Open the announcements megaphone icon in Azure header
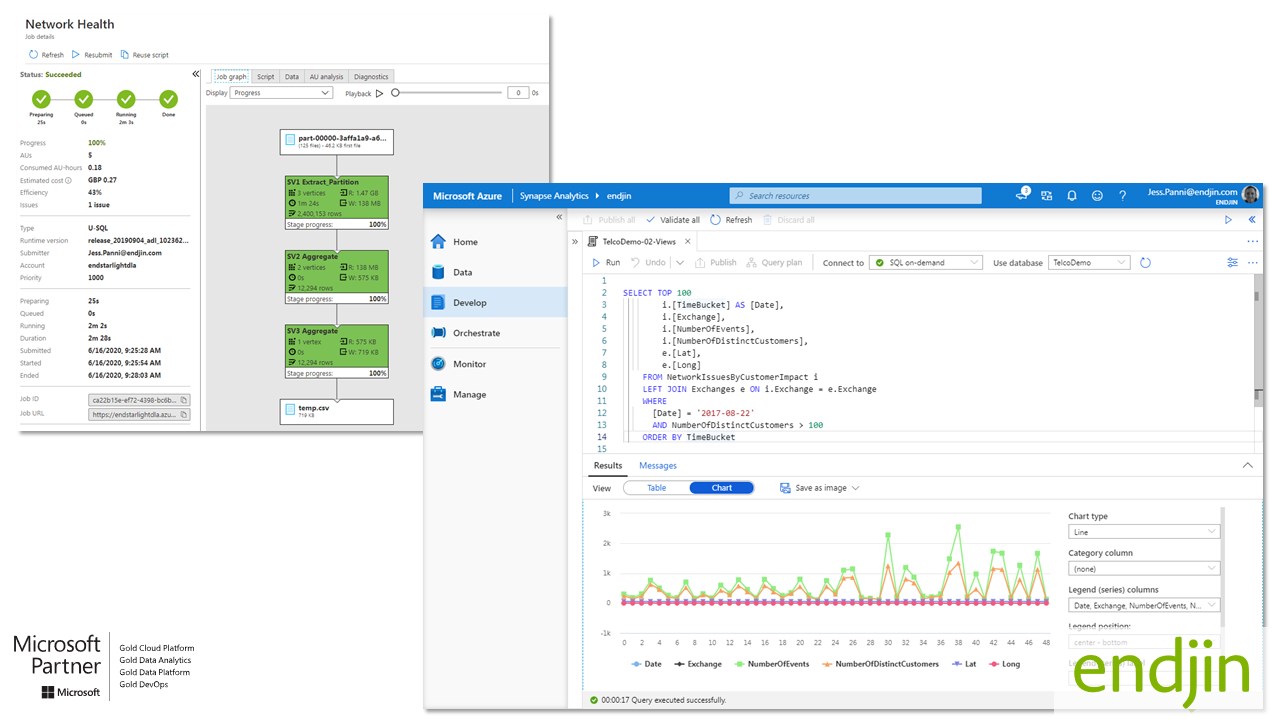 1023,195
